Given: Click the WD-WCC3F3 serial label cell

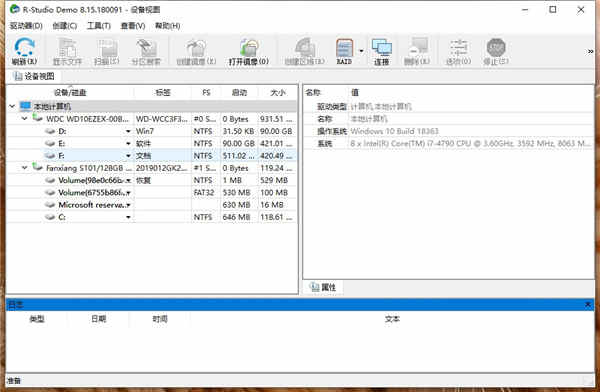Looking at the screenshot, I should tap(162, 119).
